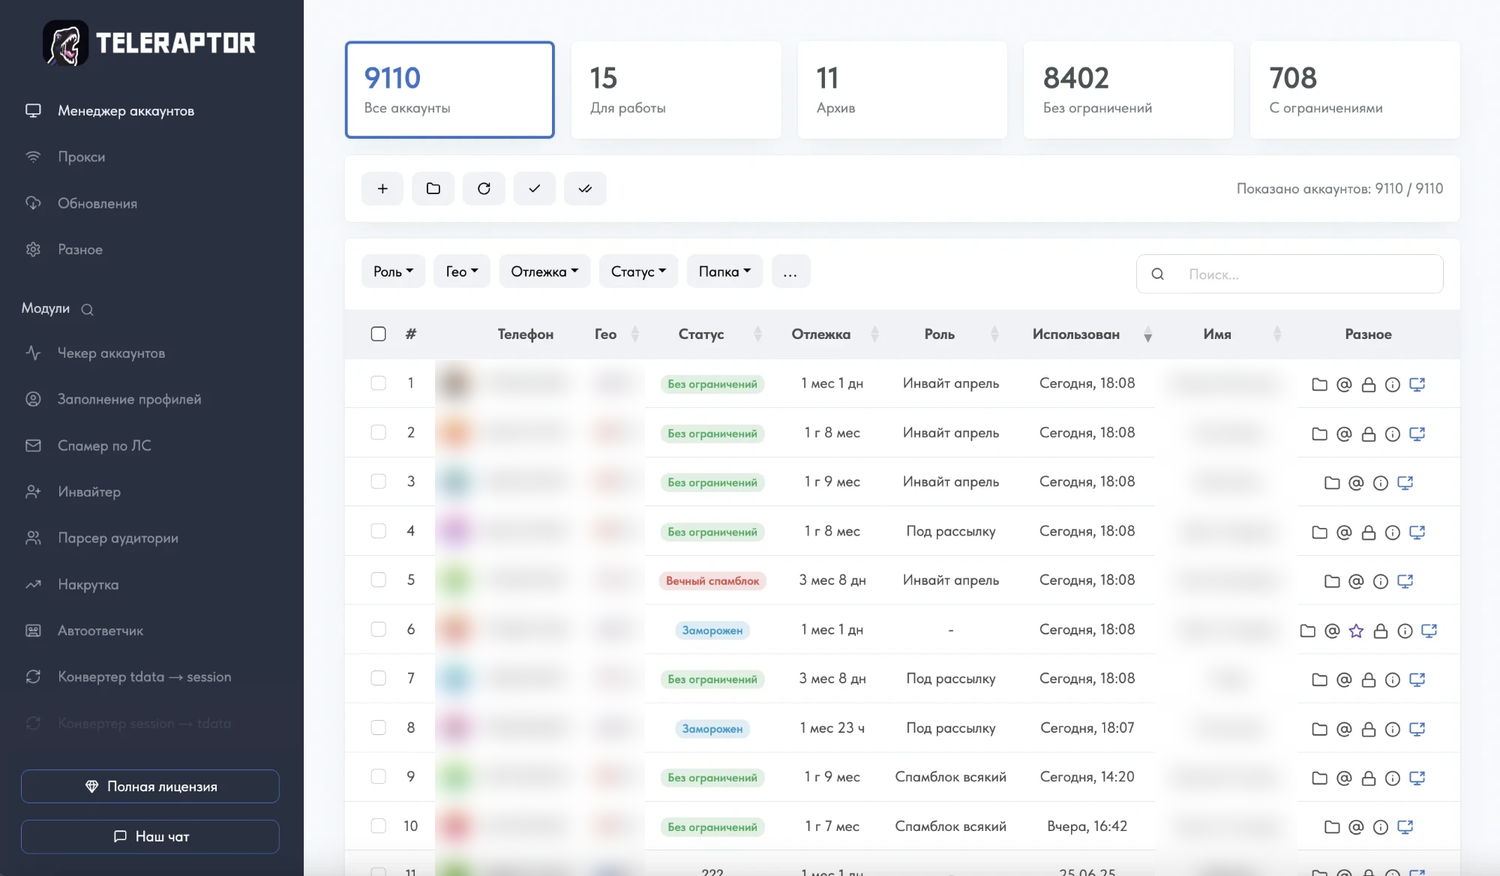The height and width of the screenshot is (876, 1500).
Task: Click the search icon beside Модули
Action: pos(87,309)
